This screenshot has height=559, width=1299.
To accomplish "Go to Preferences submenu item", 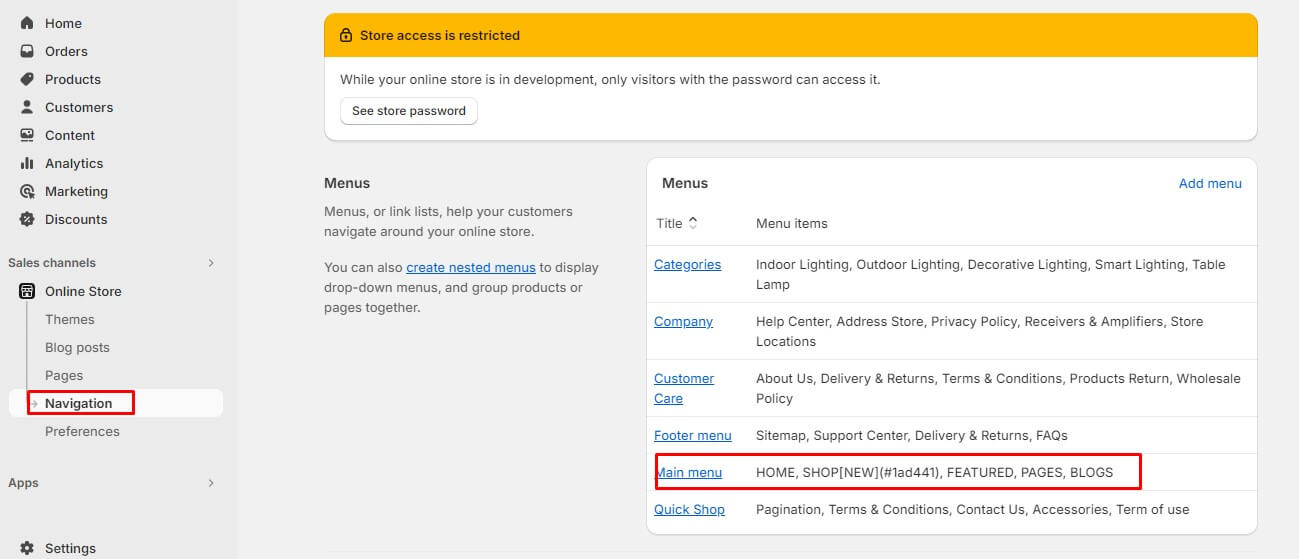I will 82,431.
